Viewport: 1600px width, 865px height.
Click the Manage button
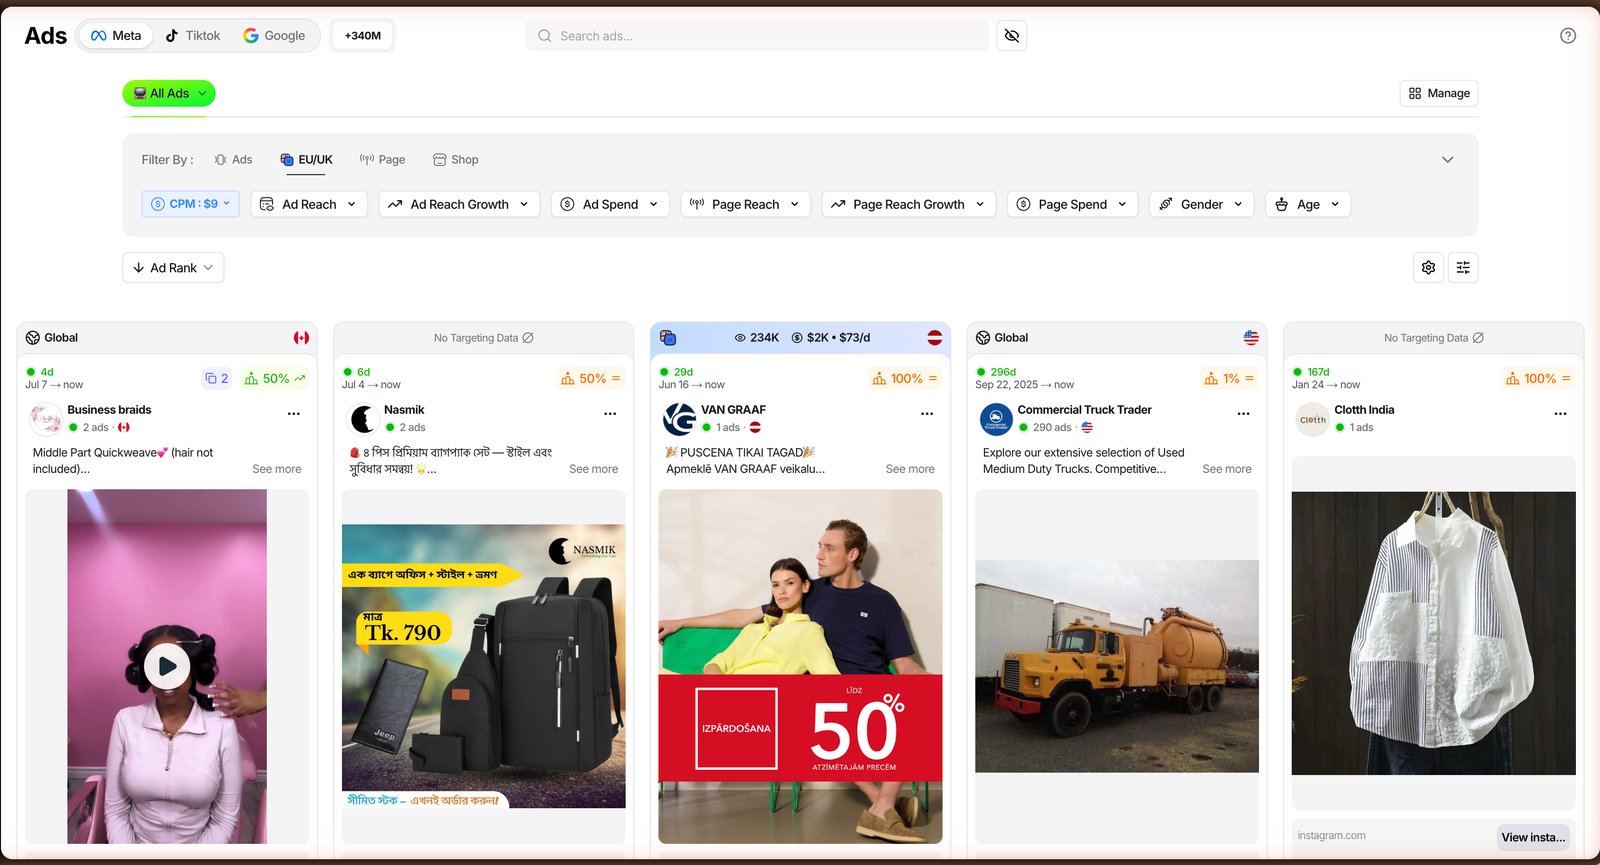pos(1439,93)
